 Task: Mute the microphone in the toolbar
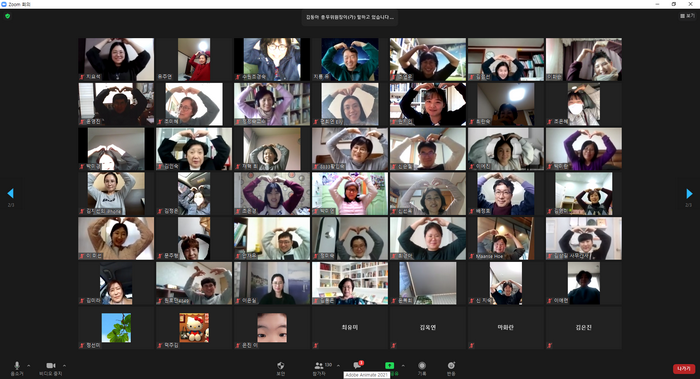[17, 368]
